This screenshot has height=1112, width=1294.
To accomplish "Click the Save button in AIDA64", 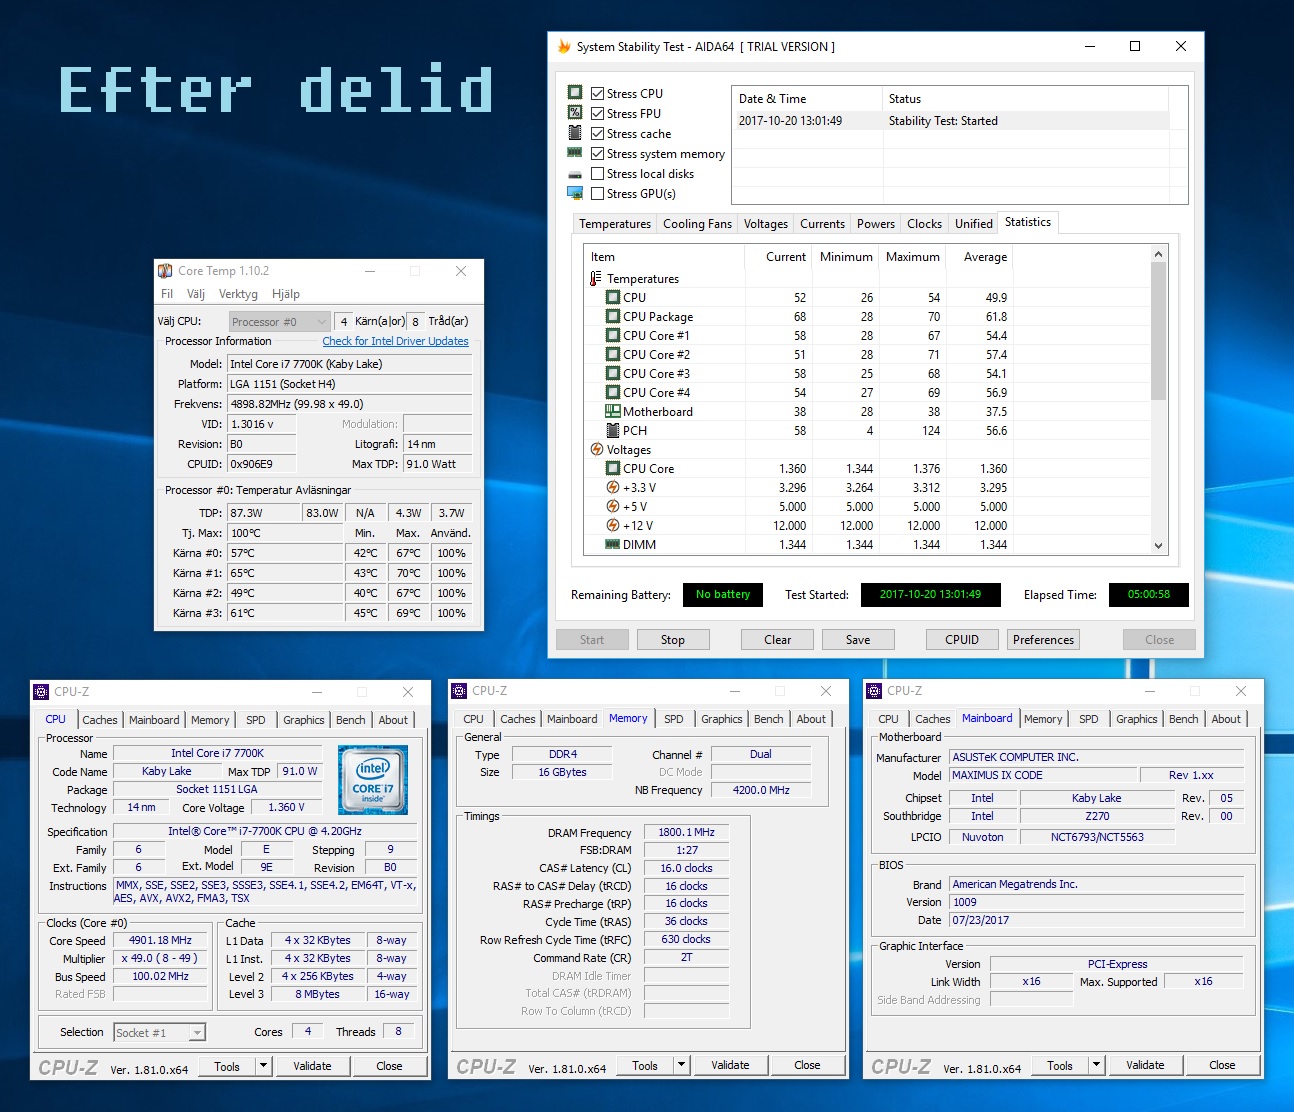I will (x=858, y=640).
